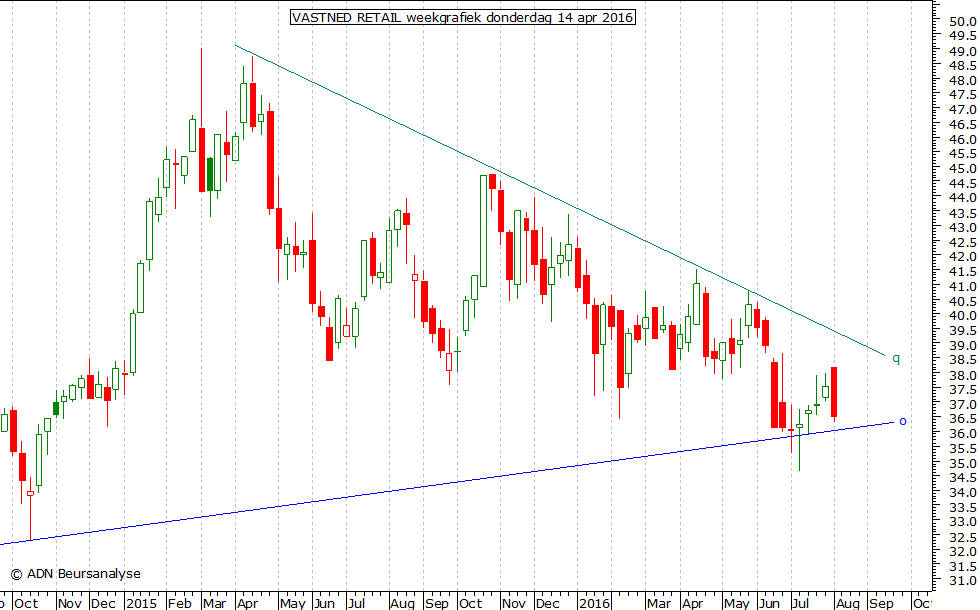The width and height of the screenshot is (980, 610).
Task: Click the 34.0 price axis label
Action: (x=963, y=492)
